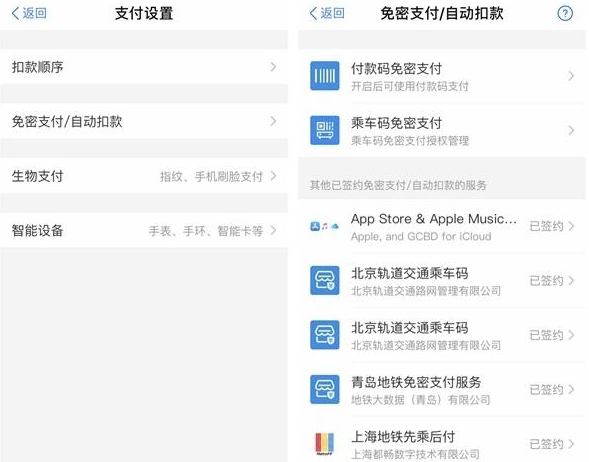Click 免密支付/自动扣款 page title
Image resolution: width=589 pixels, height=462 pixels.
(x=442, y=14)
